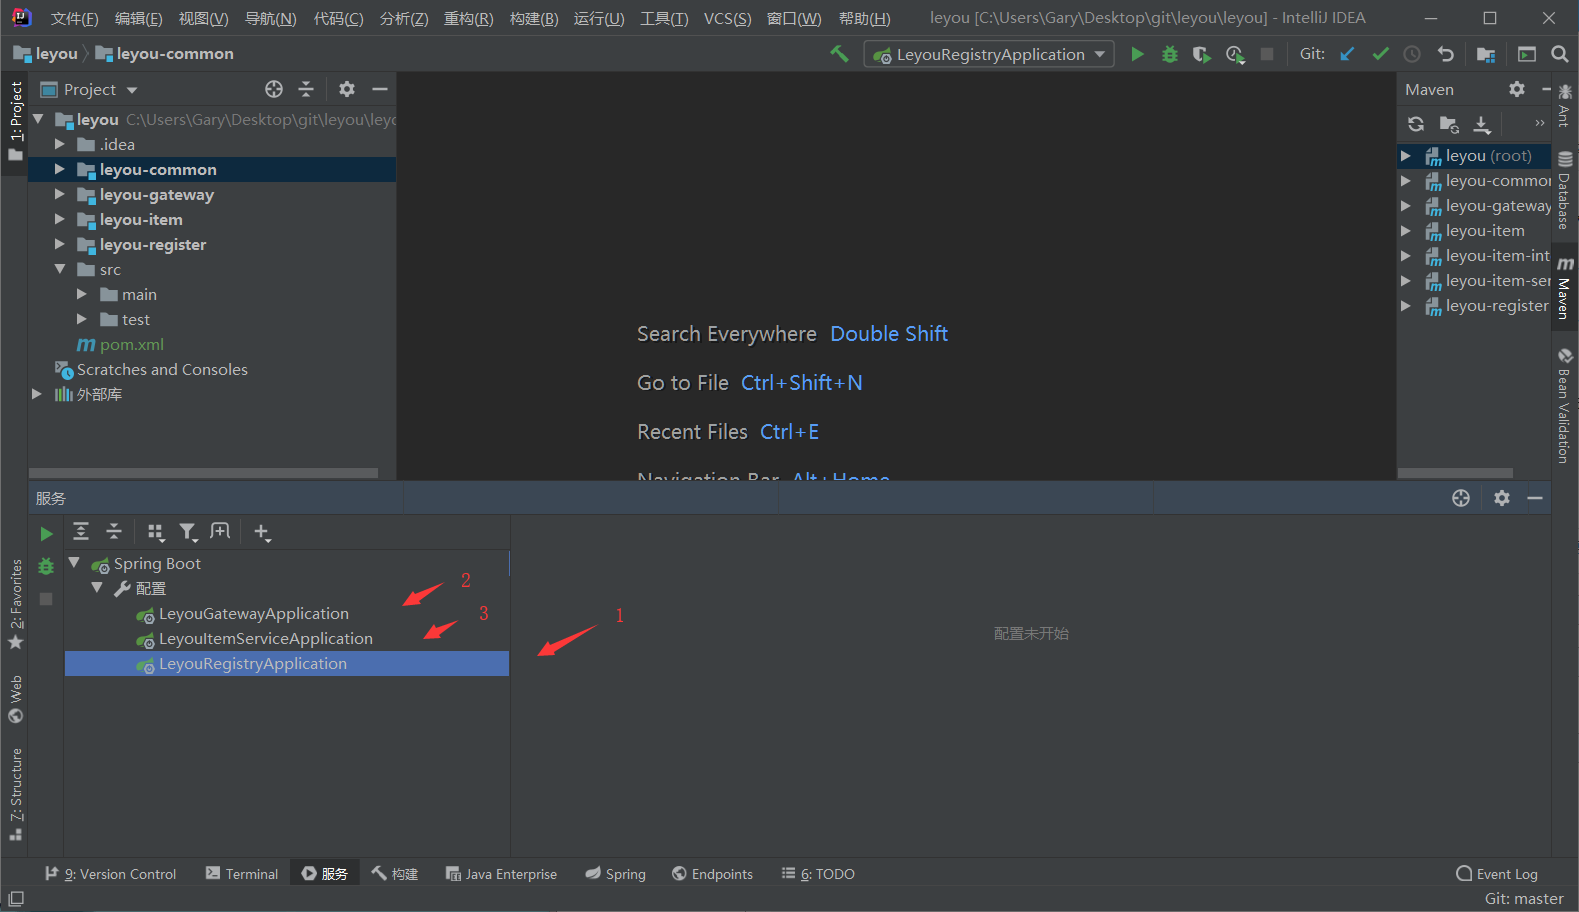Expand the External Libraries node 外部库
The image size is (1579, 912).
tap(37, 394)
